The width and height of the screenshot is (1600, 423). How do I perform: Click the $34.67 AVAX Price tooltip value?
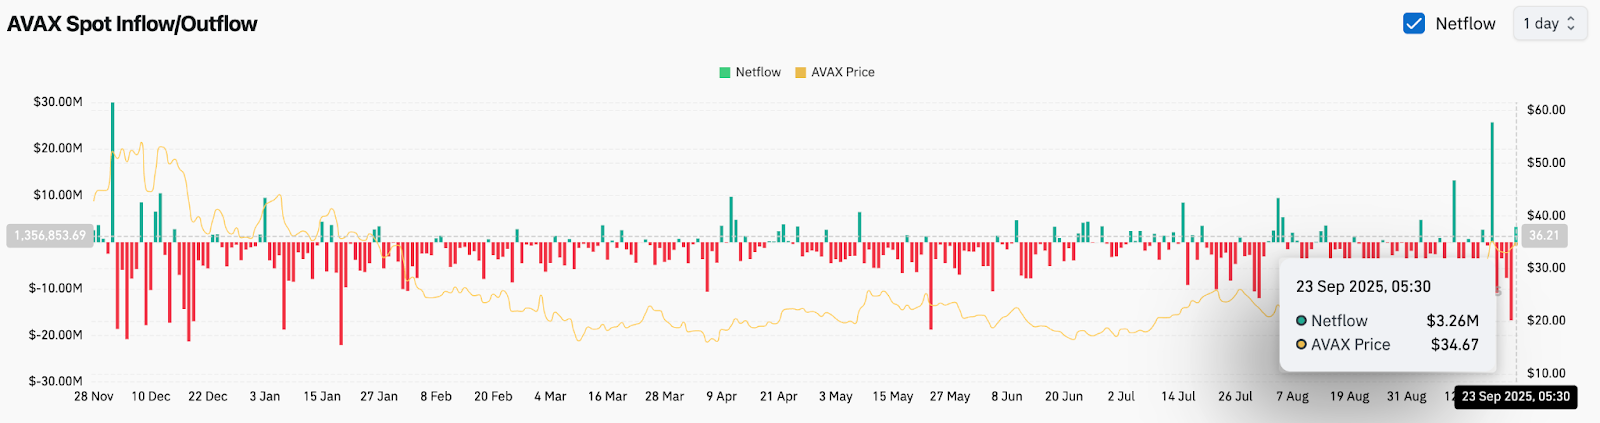[1454, 345]
